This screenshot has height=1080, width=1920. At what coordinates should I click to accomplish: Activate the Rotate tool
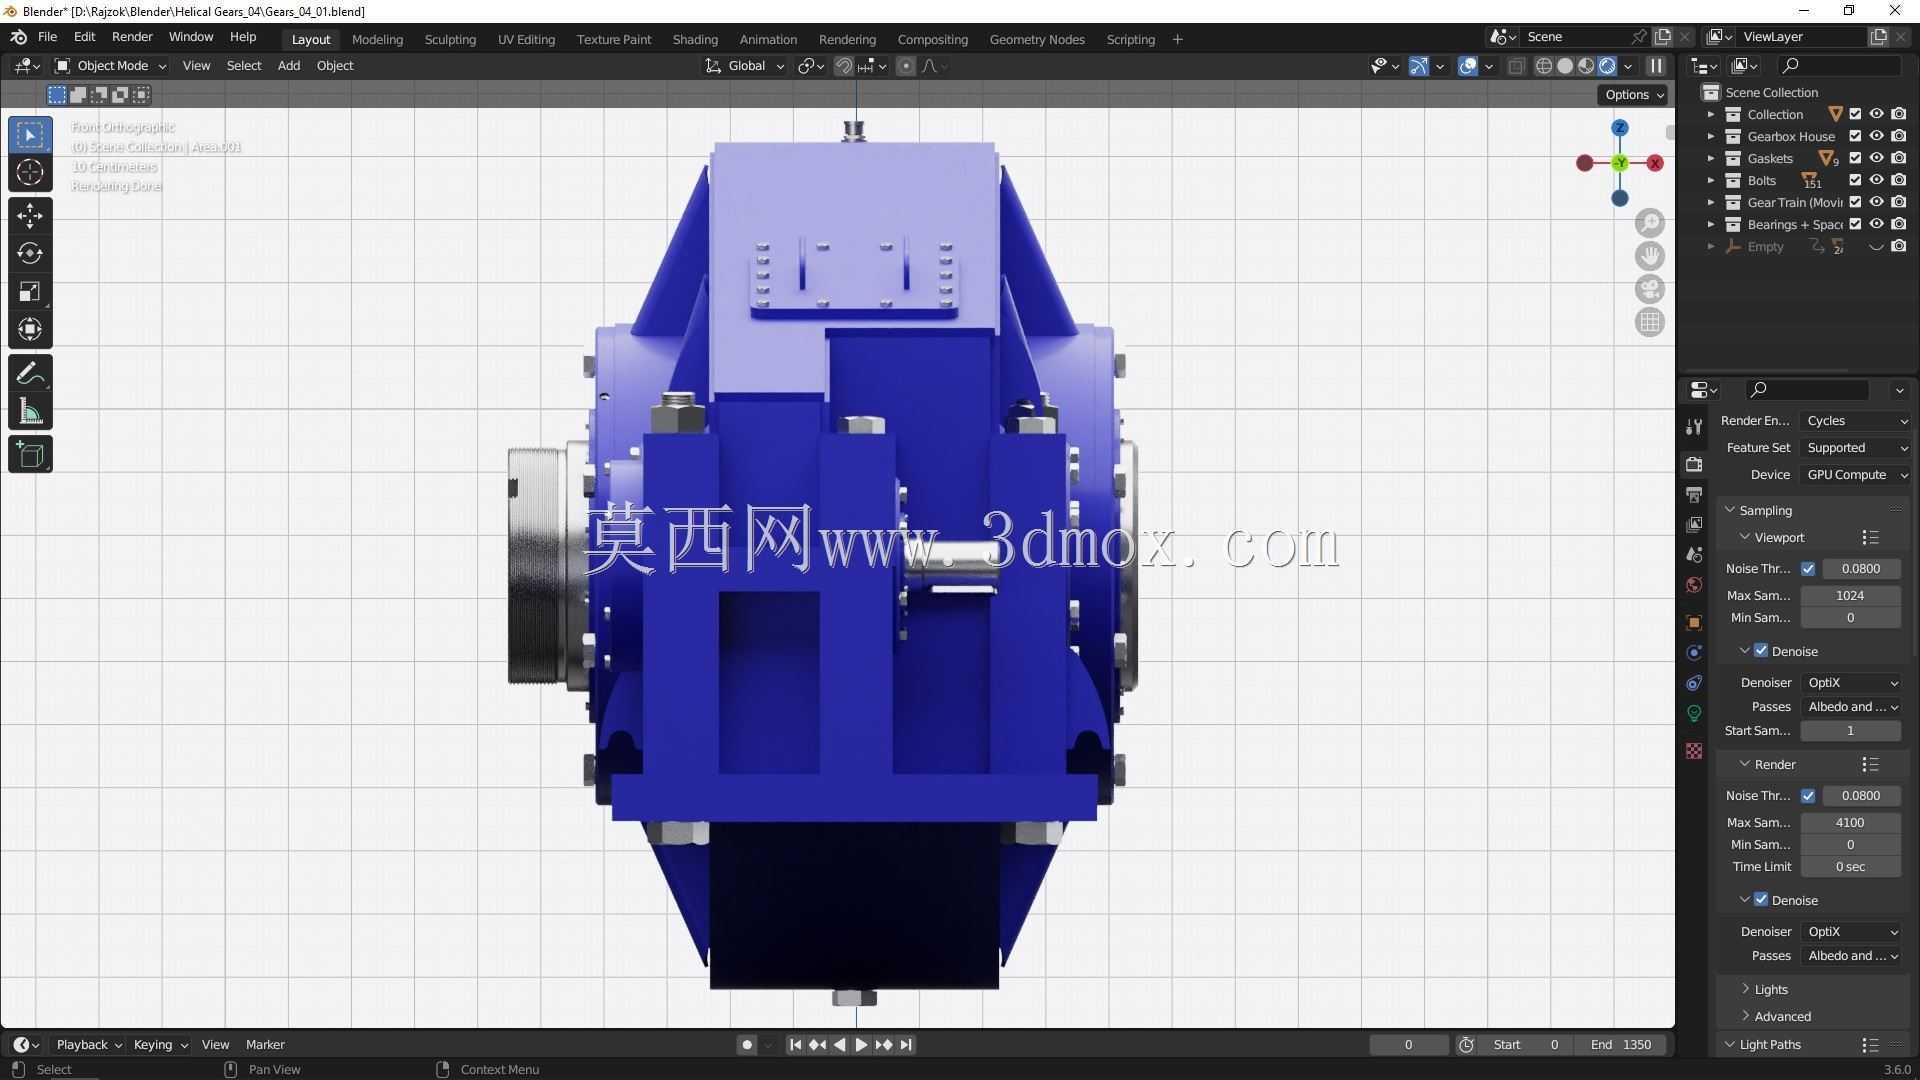coord(30,253)
